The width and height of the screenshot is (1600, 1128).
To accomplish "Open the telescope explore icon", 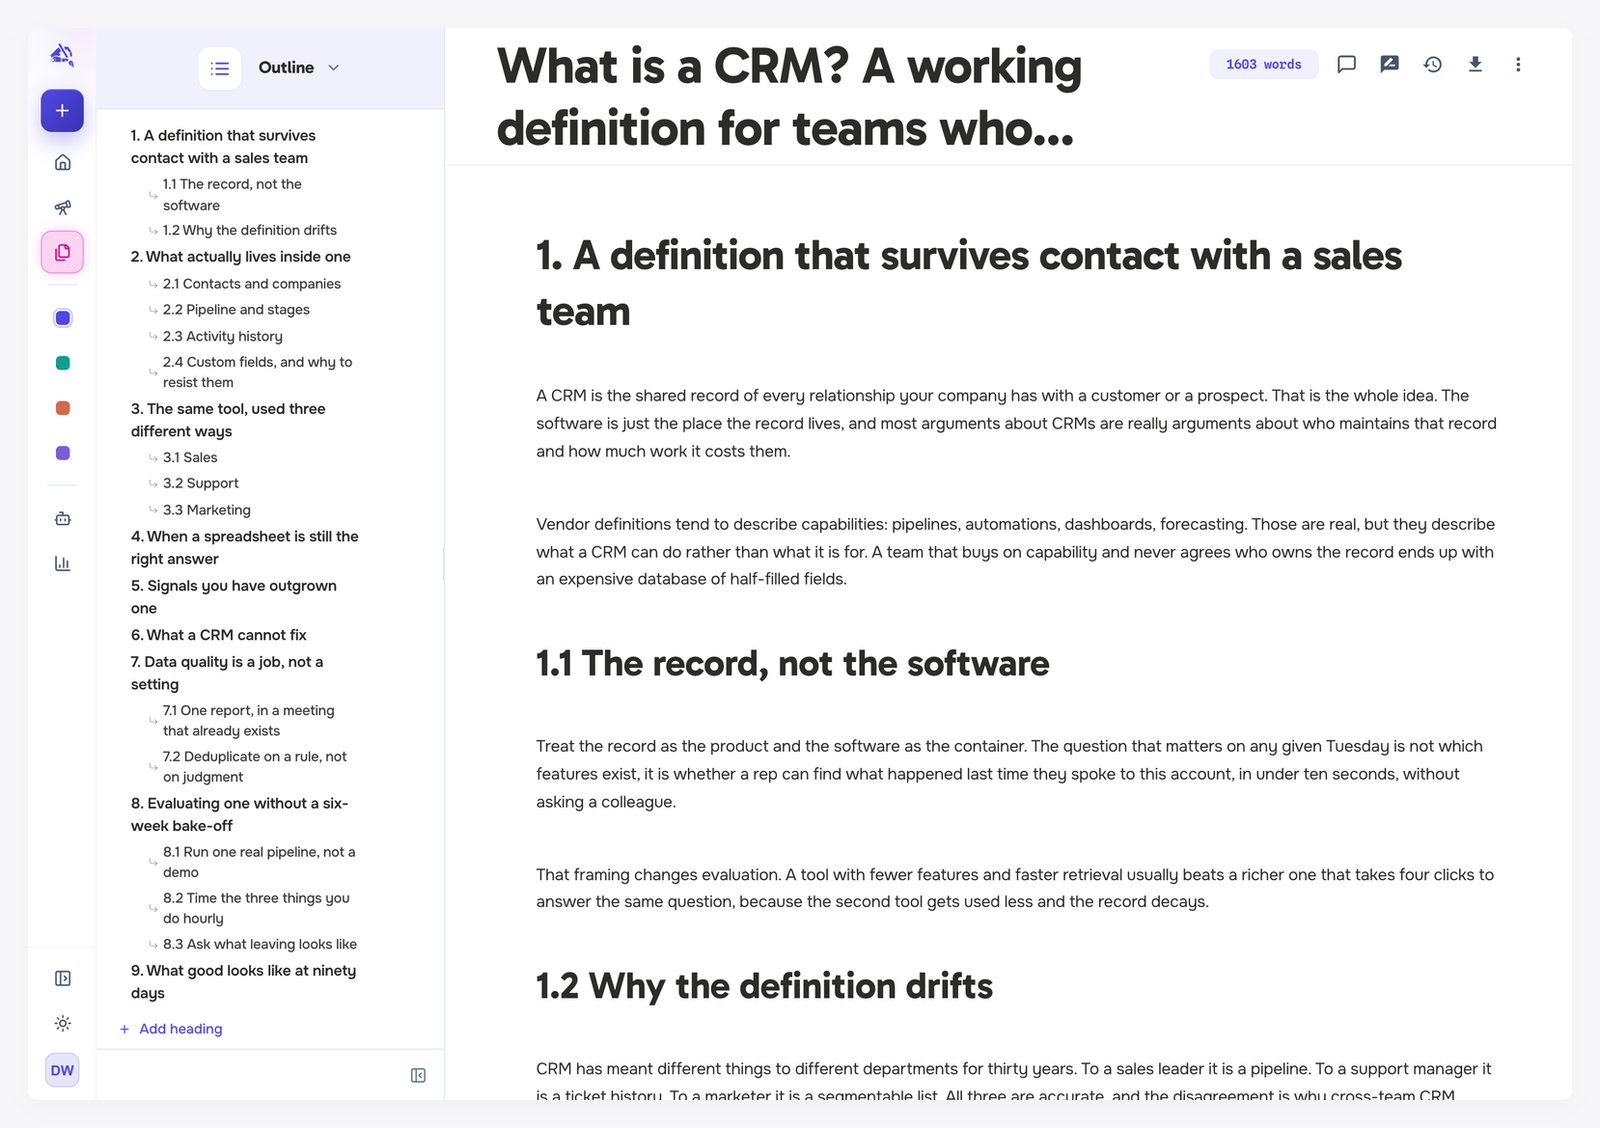I will 62,207.
